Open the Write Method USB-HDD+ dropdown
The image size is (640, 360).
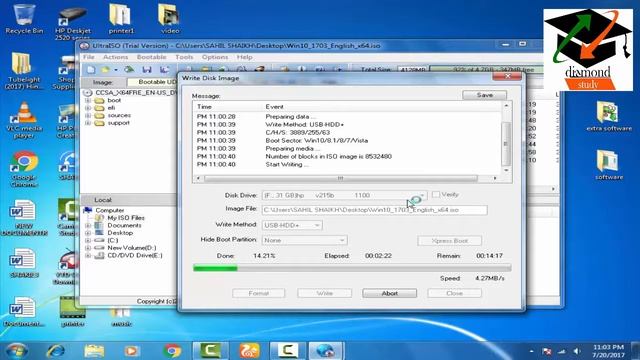(317, 225)
